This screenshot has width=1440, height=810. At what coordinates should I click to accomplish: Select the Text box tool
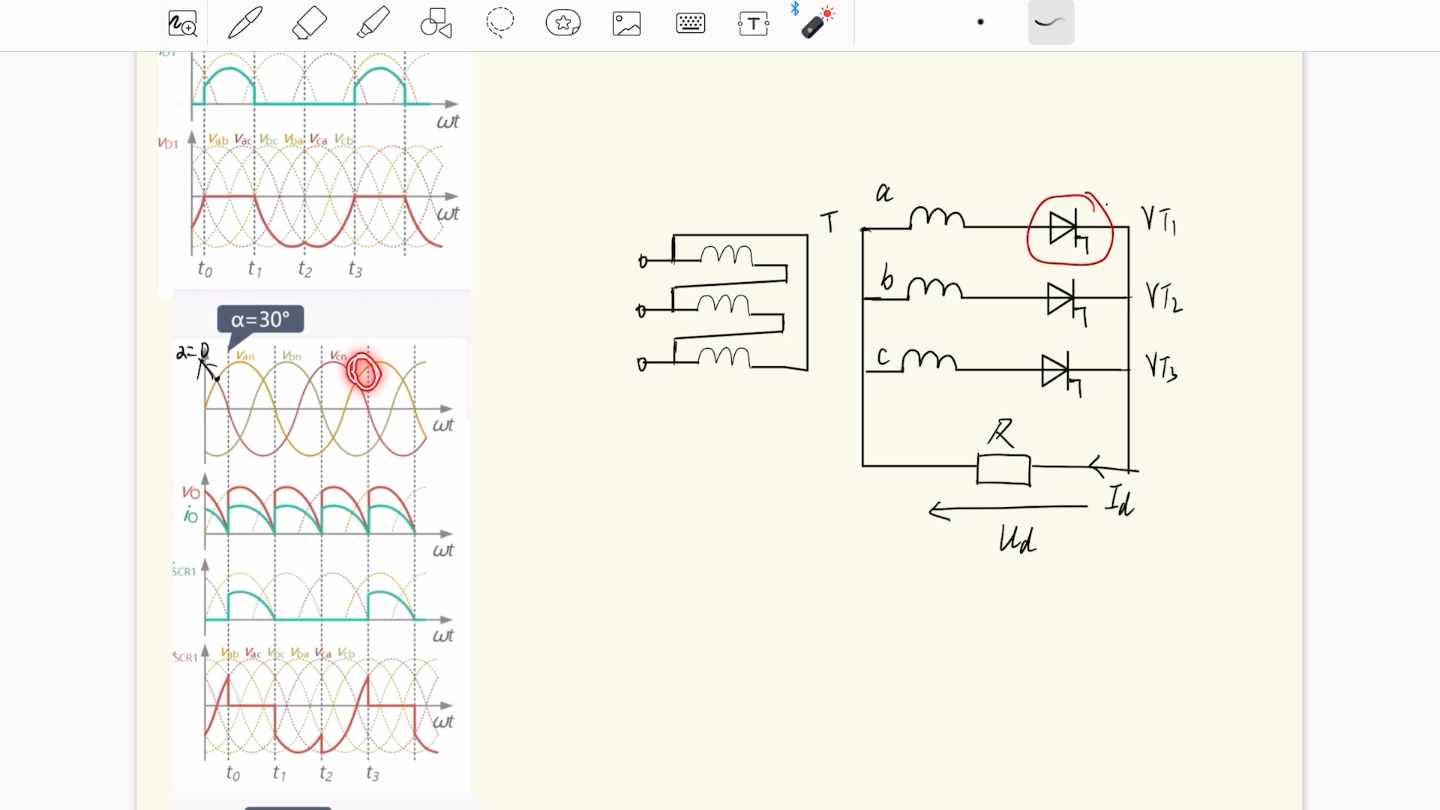[754, 23]
